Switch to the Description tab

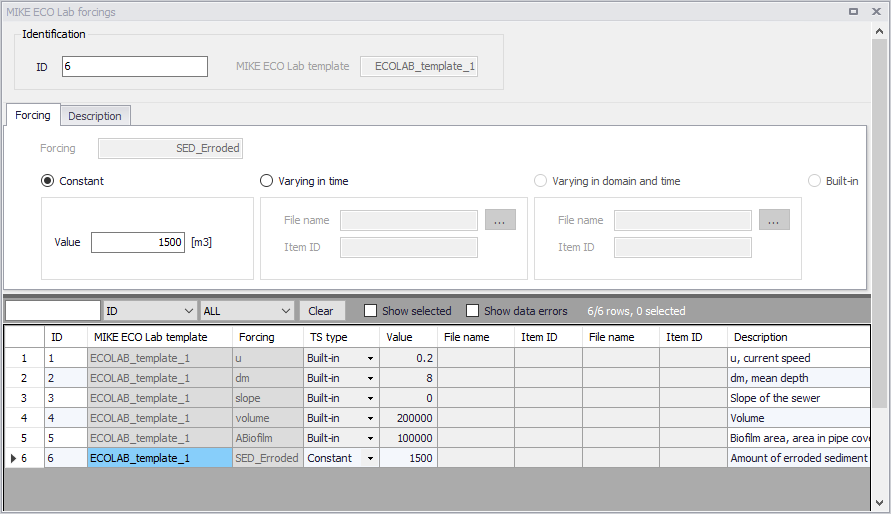[95, 116]
